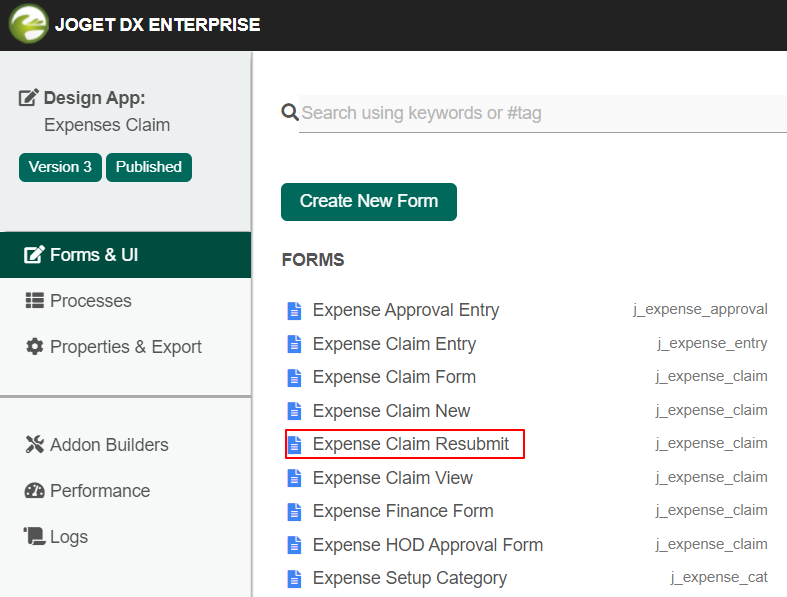The height and width of the screenshot is (597, 787).
Task: Click the Expense Approval Entry document icon
Action: 294,310
